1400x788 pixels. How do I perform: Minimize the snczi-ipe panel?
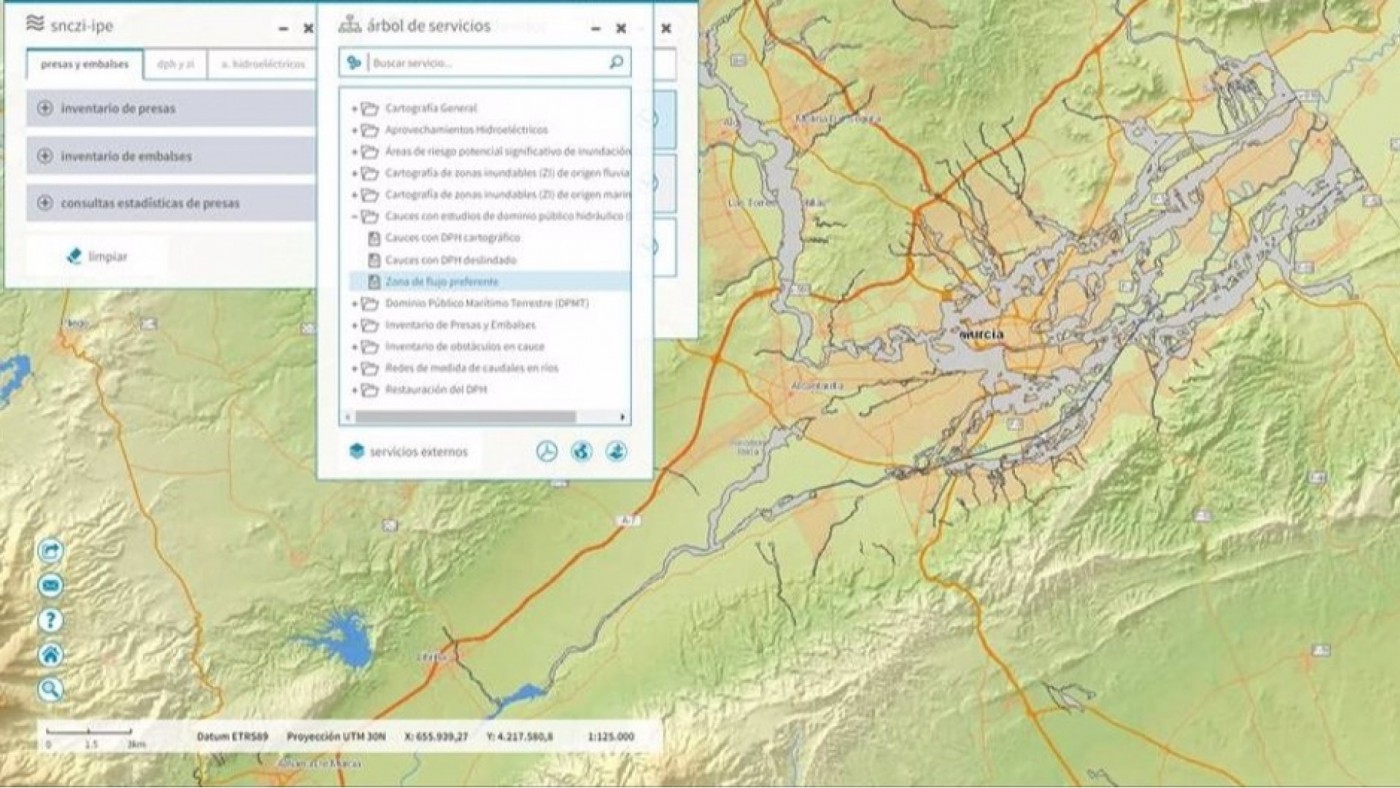[284, 28]
